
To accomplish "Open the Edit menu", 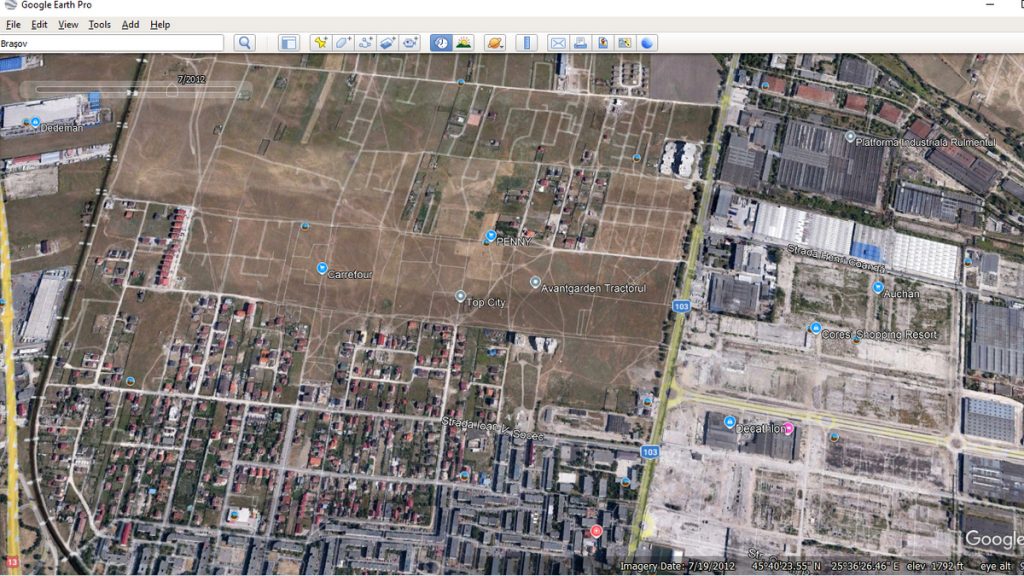I will tap(39, 25).
